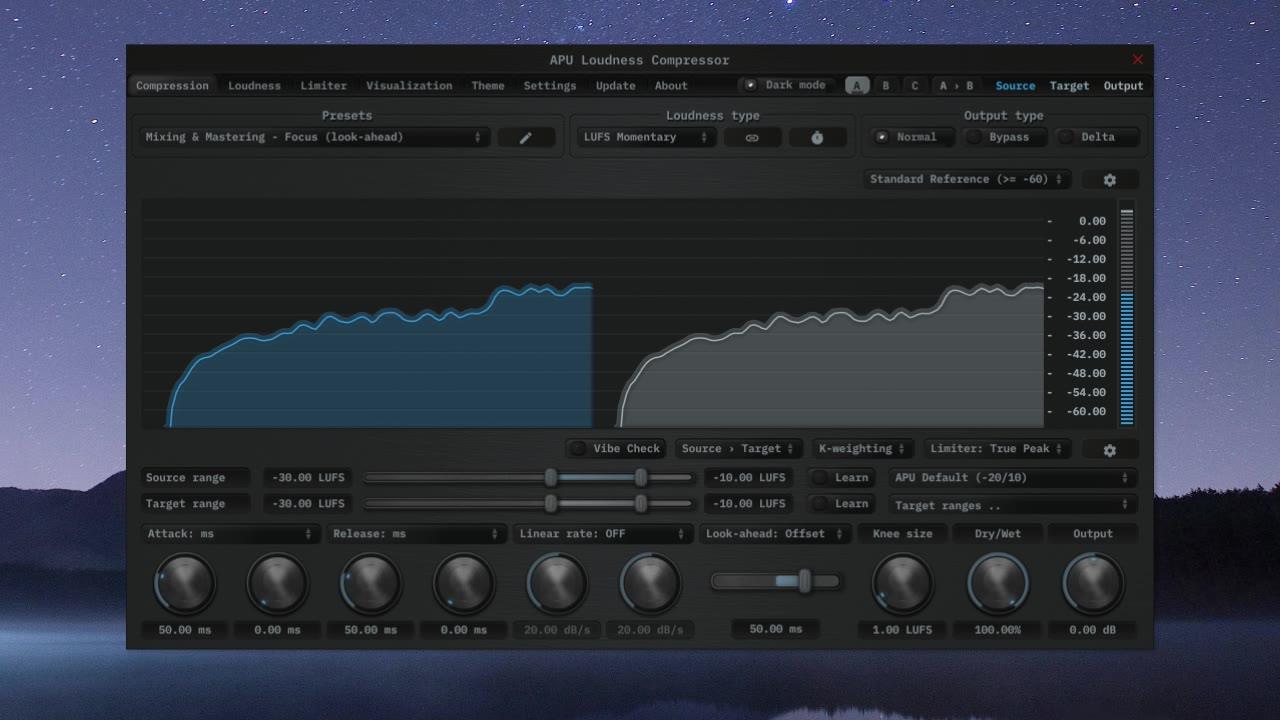The width and height of the screenshot is (1280, 720).
Task: Switch to the Visualization tab
Action: (x=409, y=86)
